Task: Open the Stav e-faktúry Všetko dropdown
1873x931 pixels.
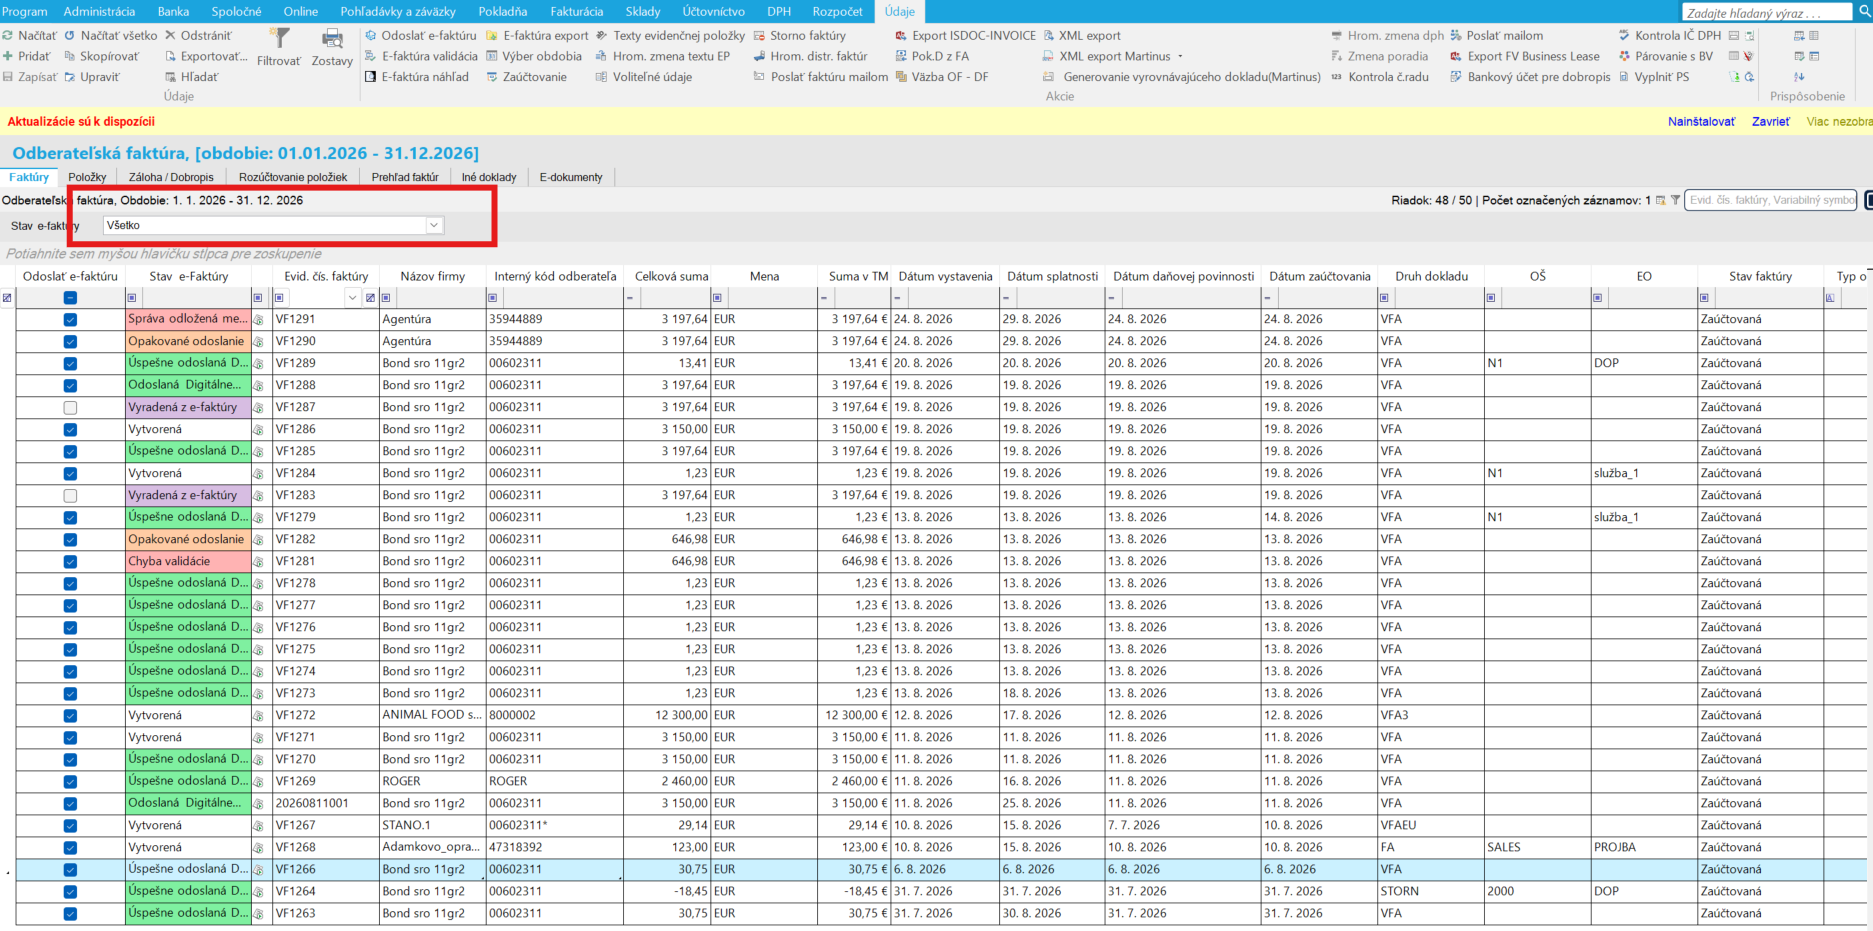Action: 434,226
